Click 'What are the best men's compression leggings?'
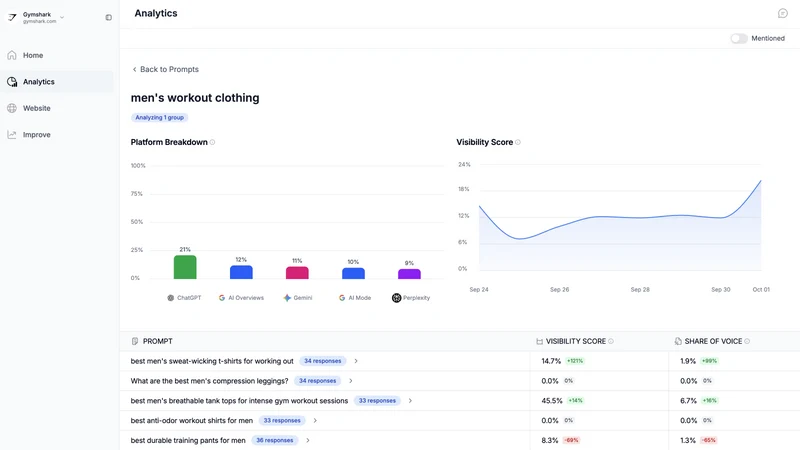 point(209,381)
